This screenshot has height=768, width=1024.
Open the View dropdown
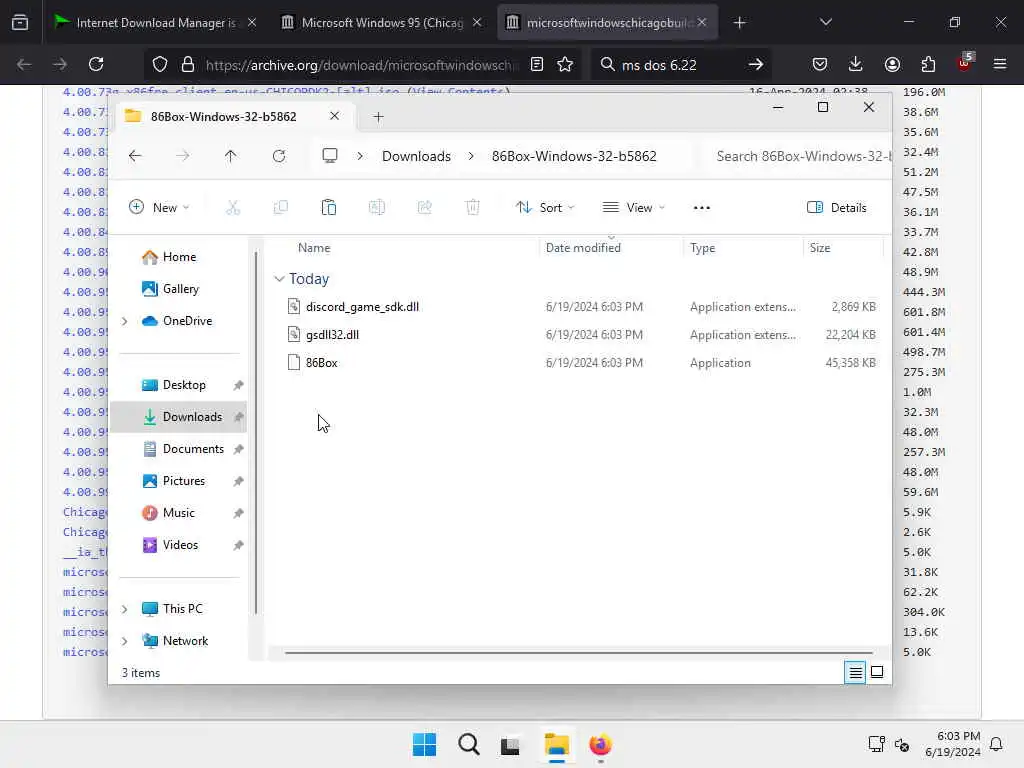click(x=633, y=208)
